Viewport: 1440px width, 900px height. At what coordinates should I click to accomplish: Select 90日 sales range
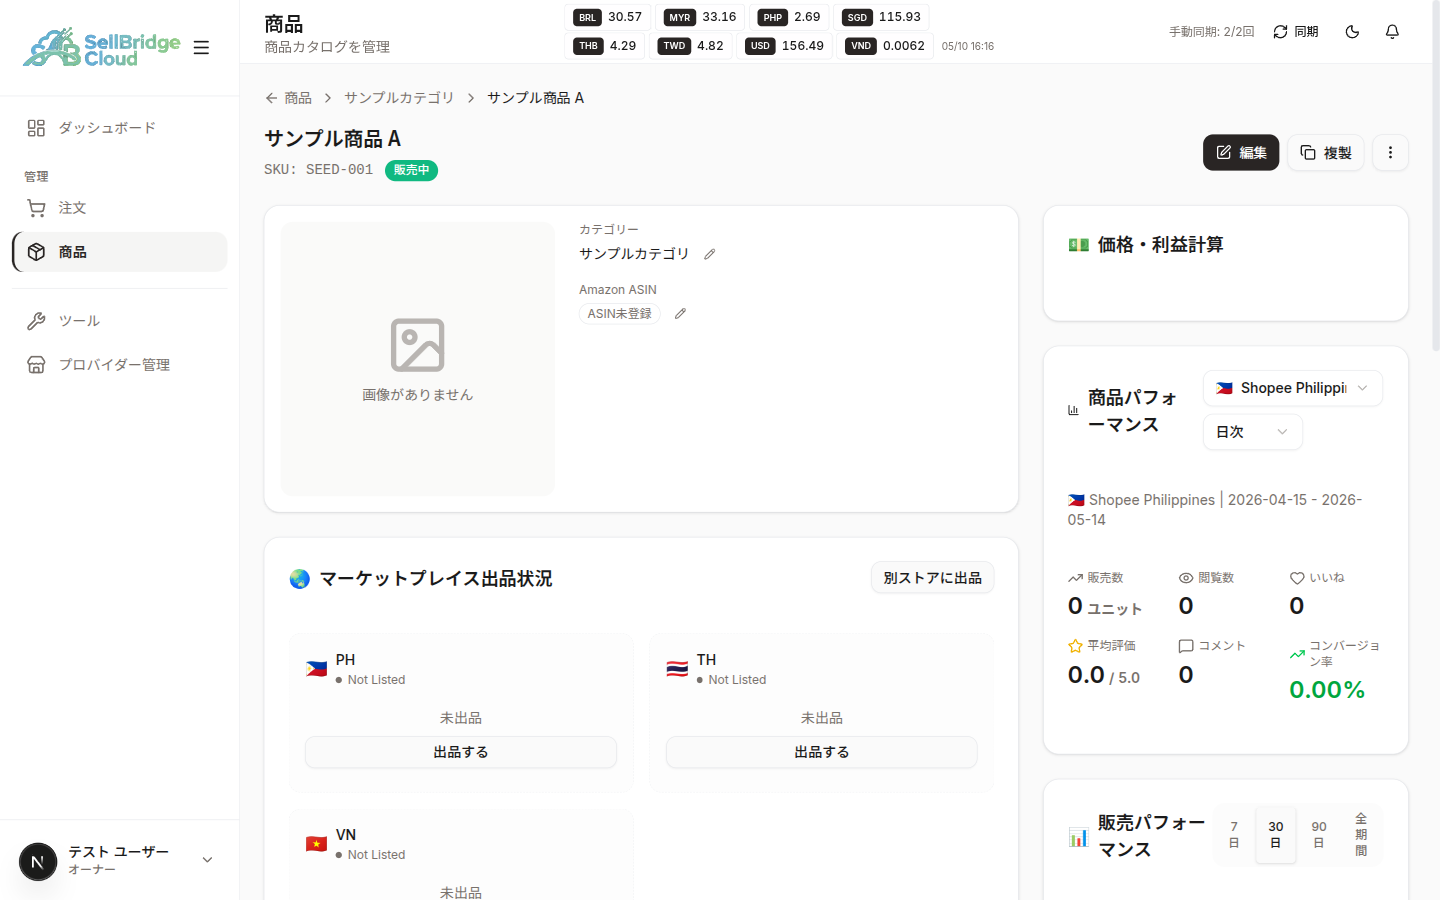click(x=1319, y=835)
